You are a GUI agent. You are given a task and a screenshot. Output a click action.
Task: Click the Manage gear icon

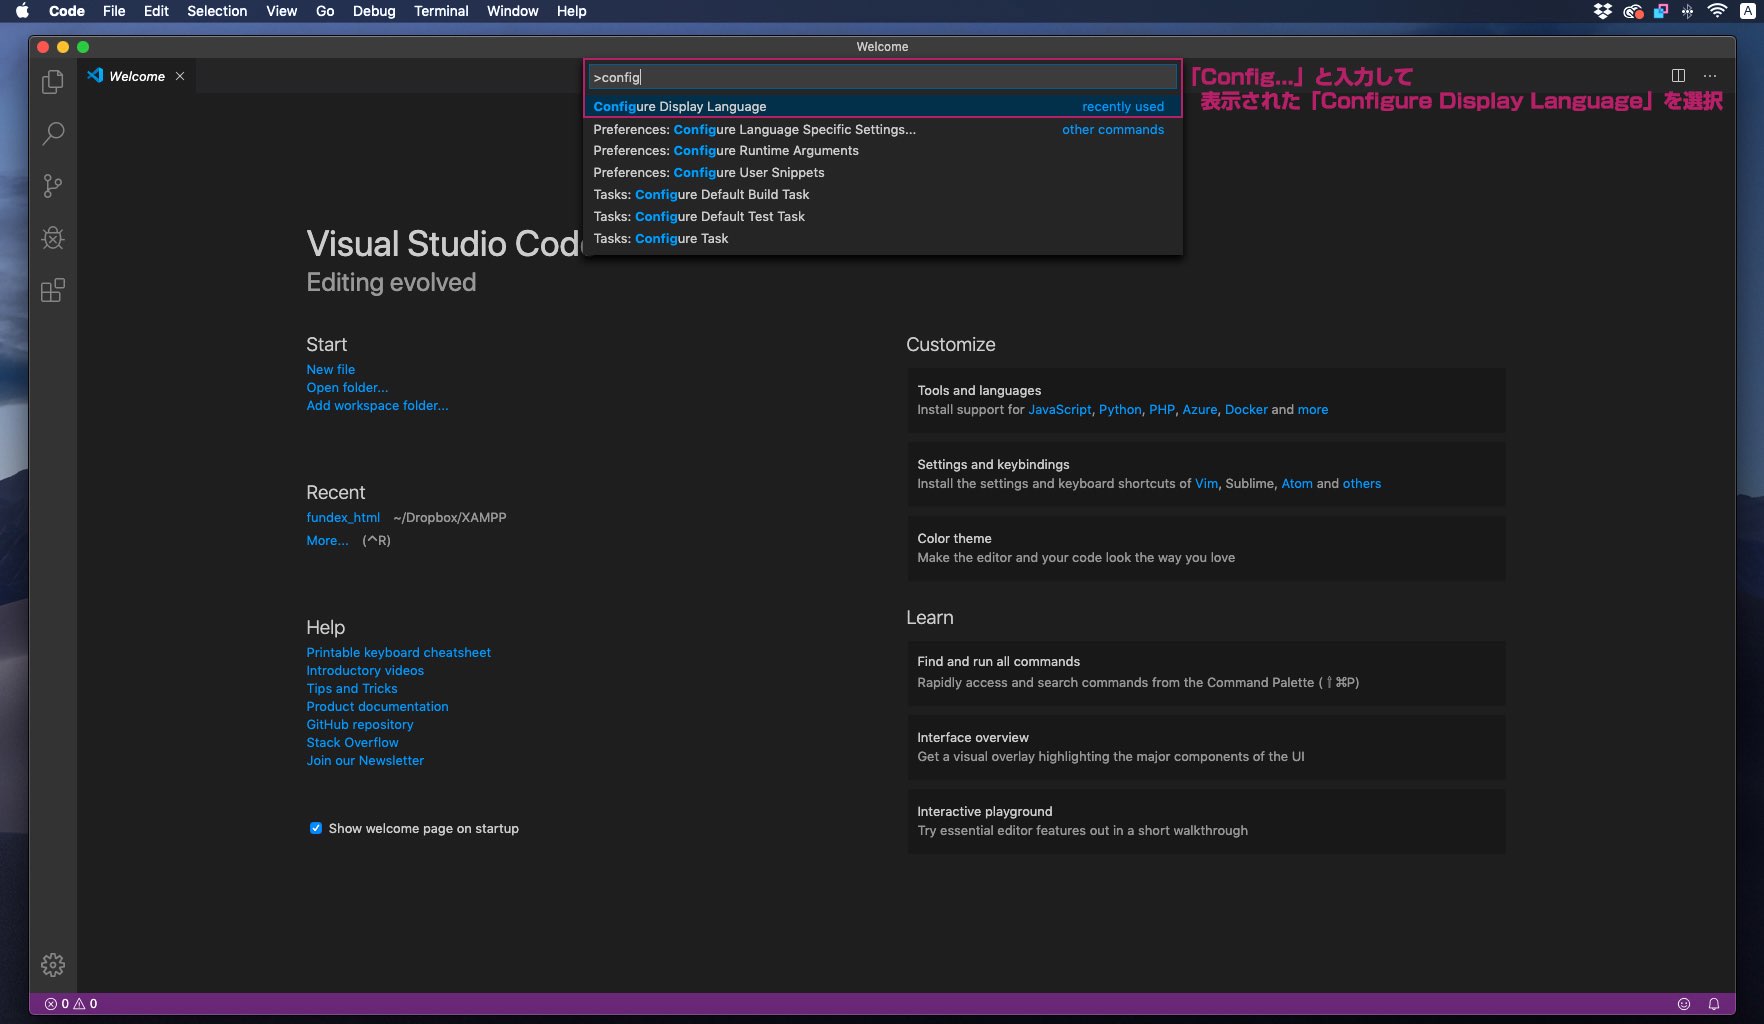click(53, 965)
